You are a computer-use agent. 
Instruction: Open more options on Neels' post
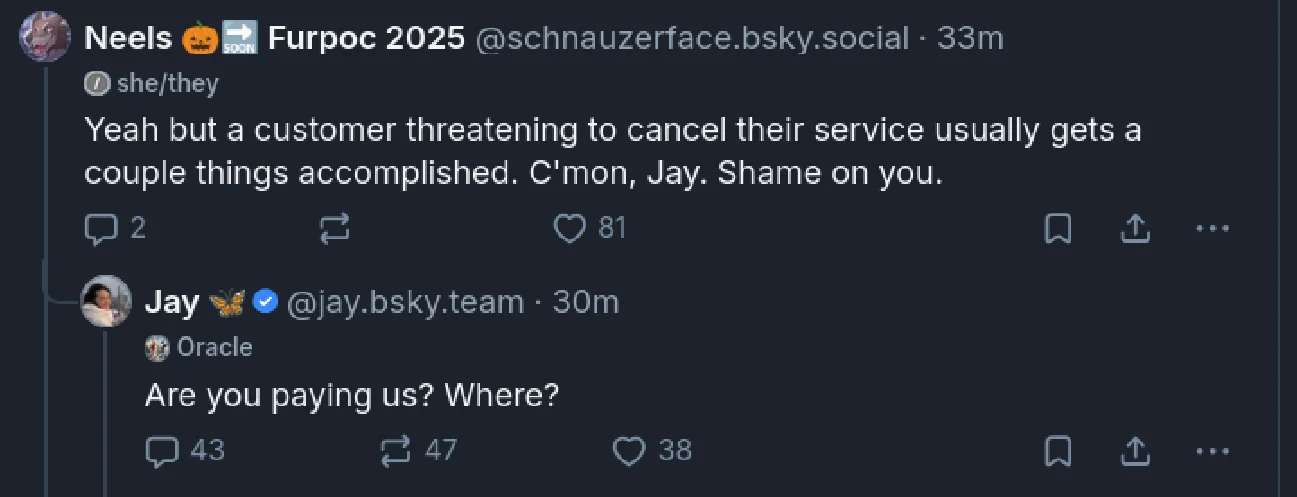(x=1212, y=229)
